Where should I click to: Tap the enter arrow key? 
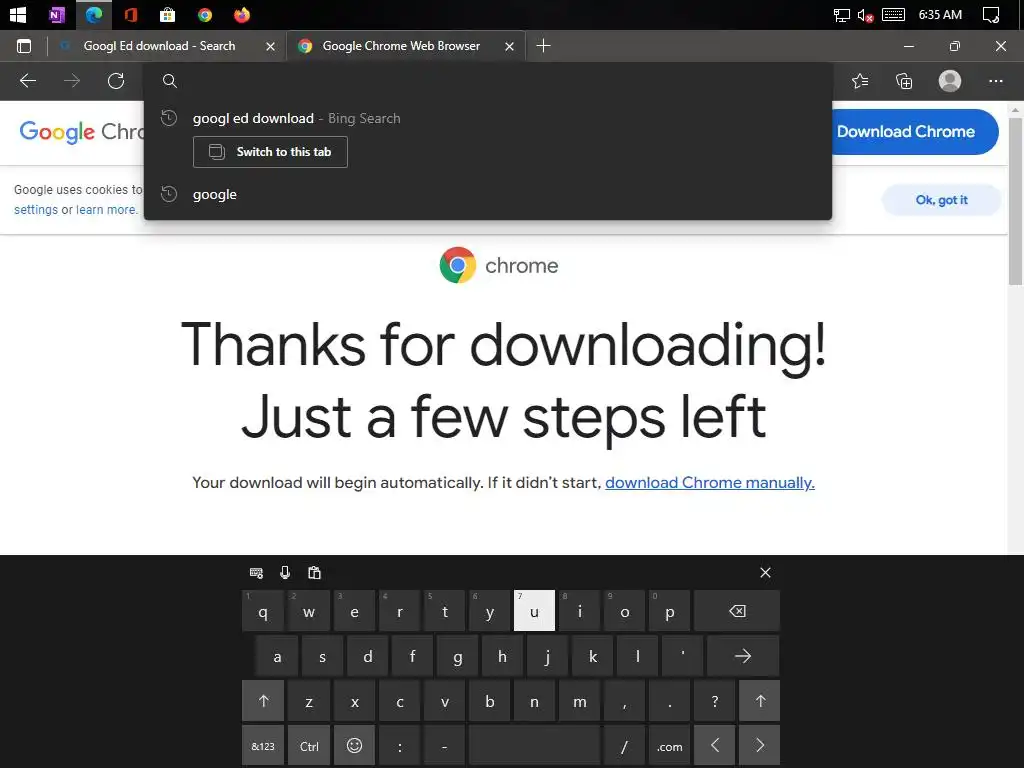tap(743, 656)
